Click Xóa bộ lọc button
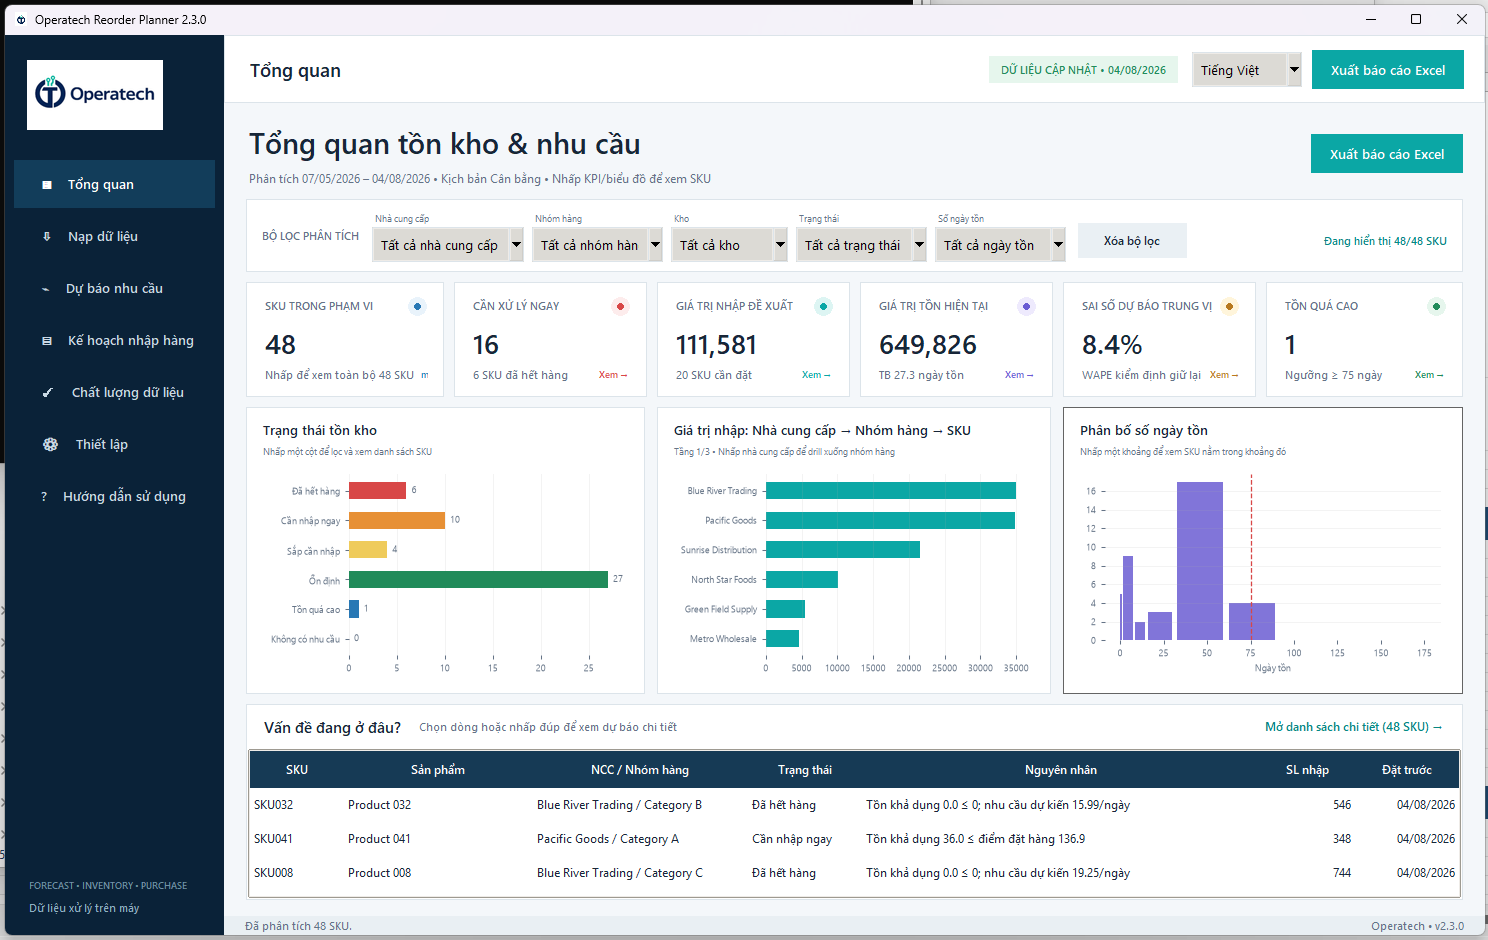Image resolution: width=1488 pixels, height=940 pixels. pyautogui.click(x=1132, y=241)
